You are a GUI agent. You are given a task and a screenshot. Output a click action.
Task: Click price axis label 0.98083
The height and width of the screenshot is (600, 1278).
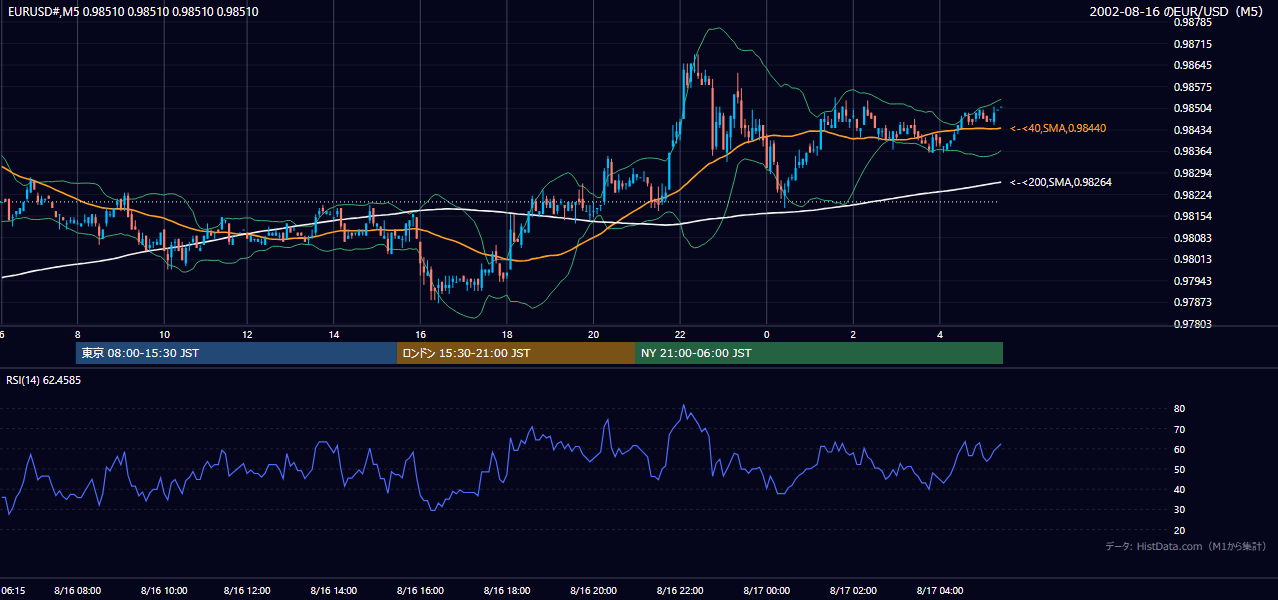[1192, 238]
